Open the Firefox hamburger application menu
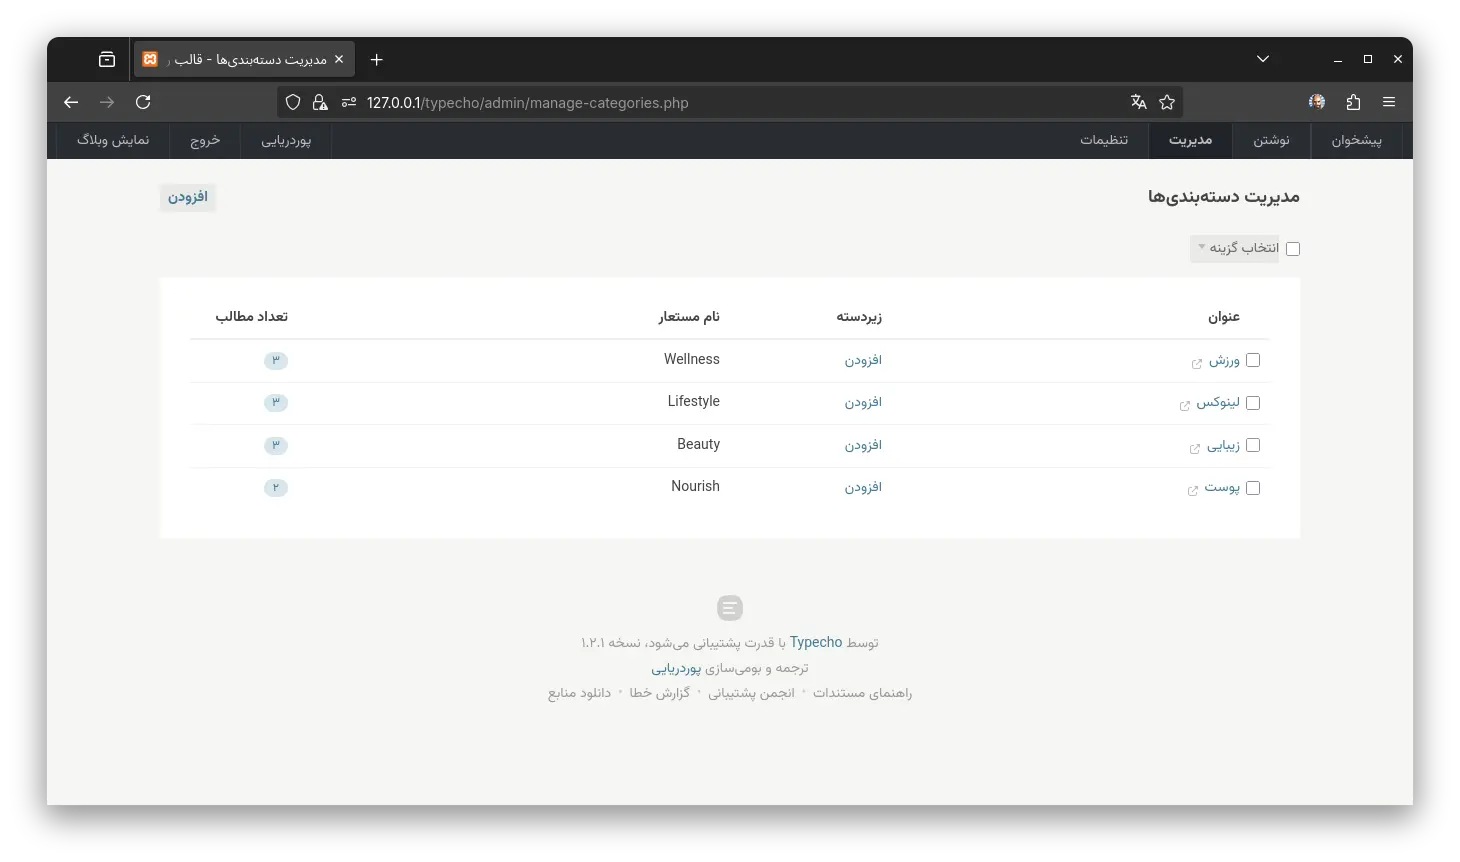Screen dimensions: 1460x862 (x=1389, y=102)
